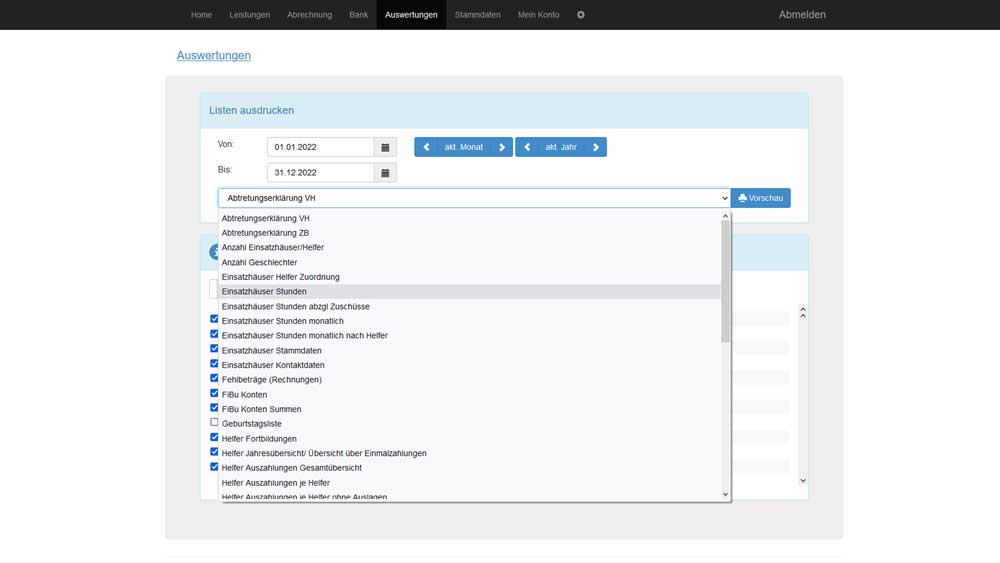Viewport: 1000px width, 563px height.
Task: Advance to next year using right arrow
Action: coord(596,147)
